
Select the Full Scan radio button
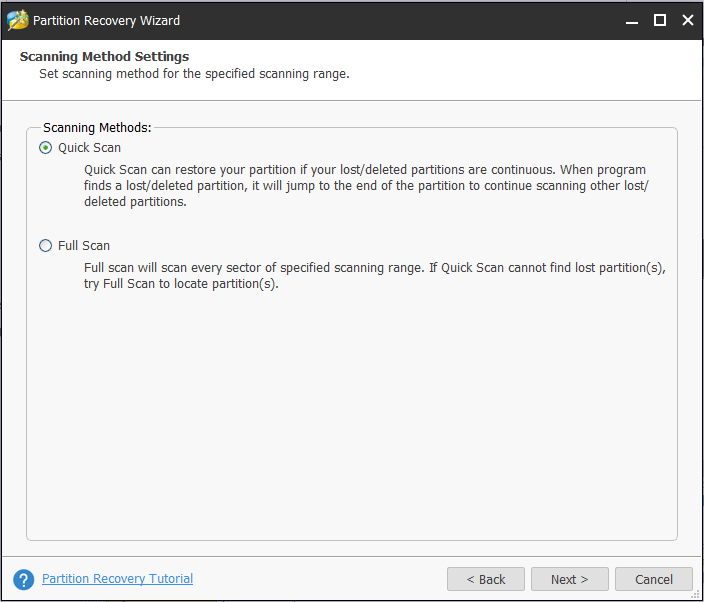(45, 246)
